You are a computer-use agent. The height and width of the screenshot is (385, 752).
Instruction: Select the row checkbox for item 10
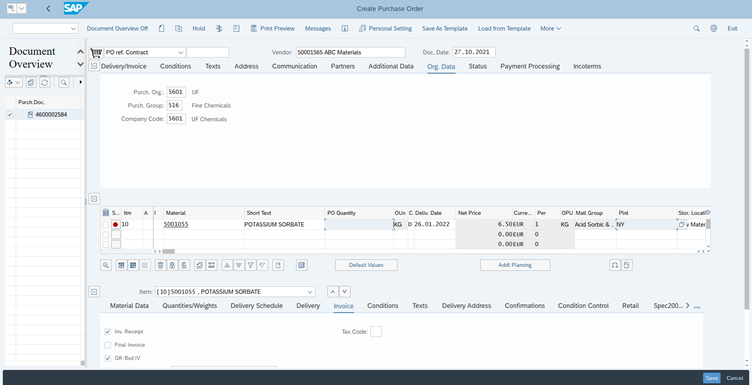[106, 224]
